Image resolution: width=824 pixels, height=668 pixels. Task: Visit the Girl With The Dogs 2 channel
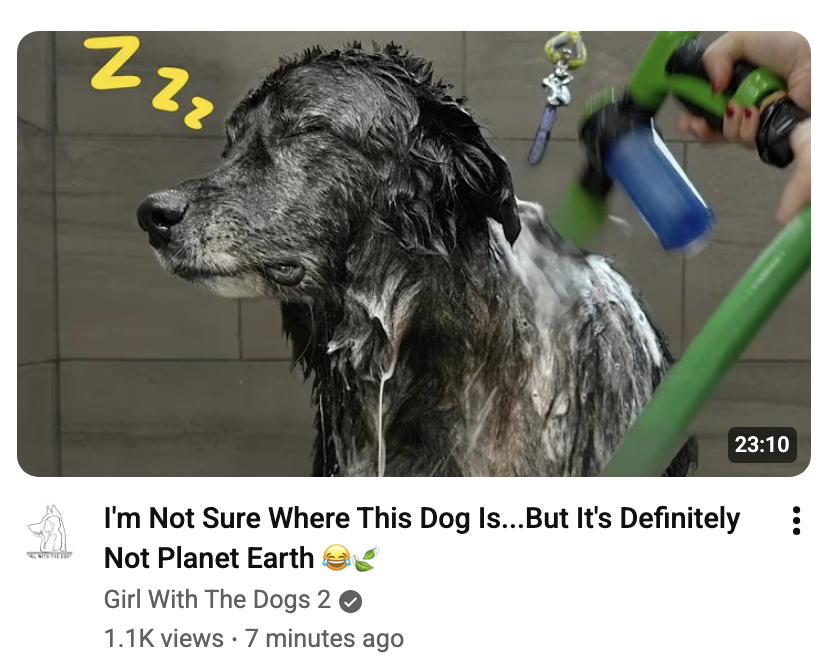217,600
